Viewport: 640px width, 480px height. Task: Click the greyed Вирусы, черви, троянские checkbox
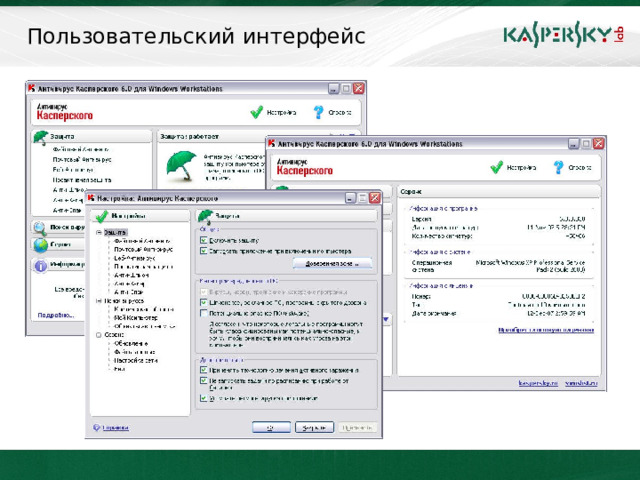203,292
